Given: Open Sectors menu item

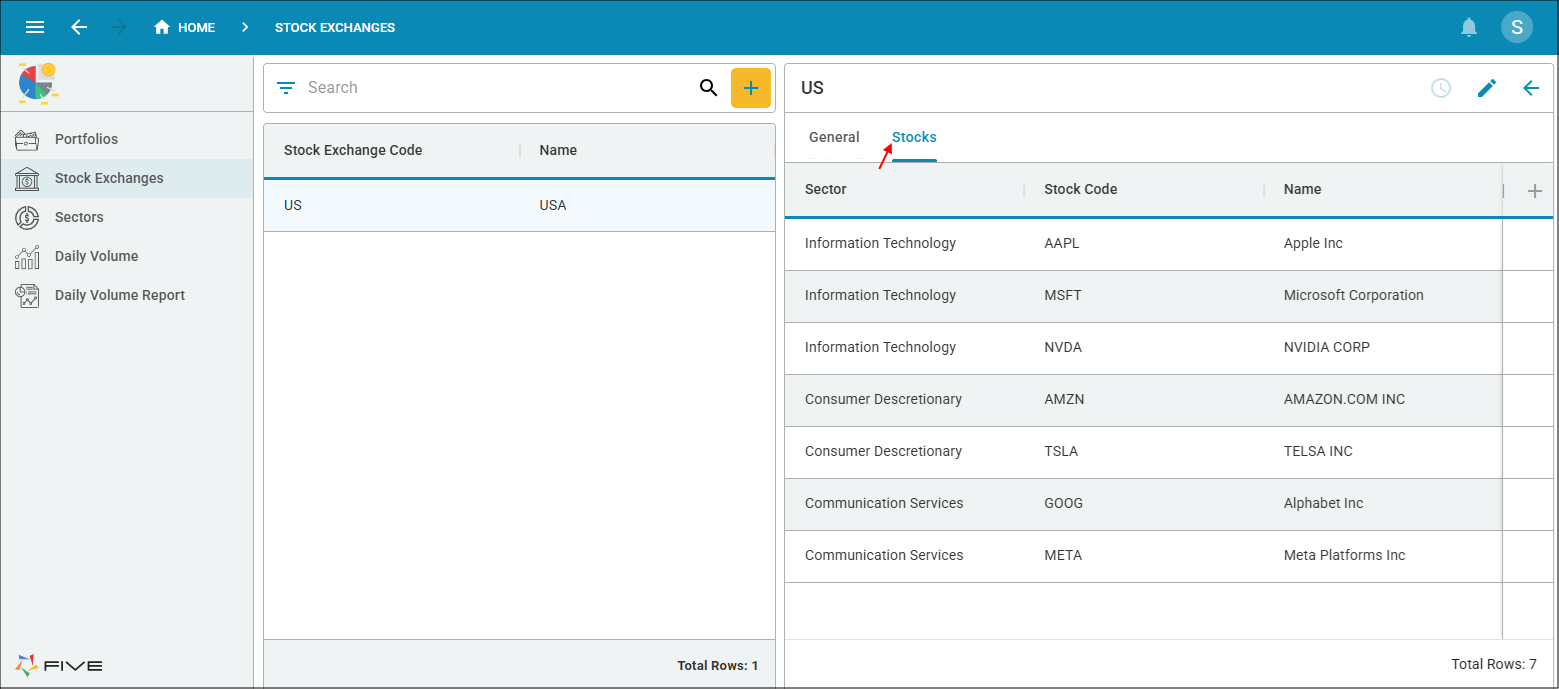Looking at the screenshot, I should [x=126, y=217].
